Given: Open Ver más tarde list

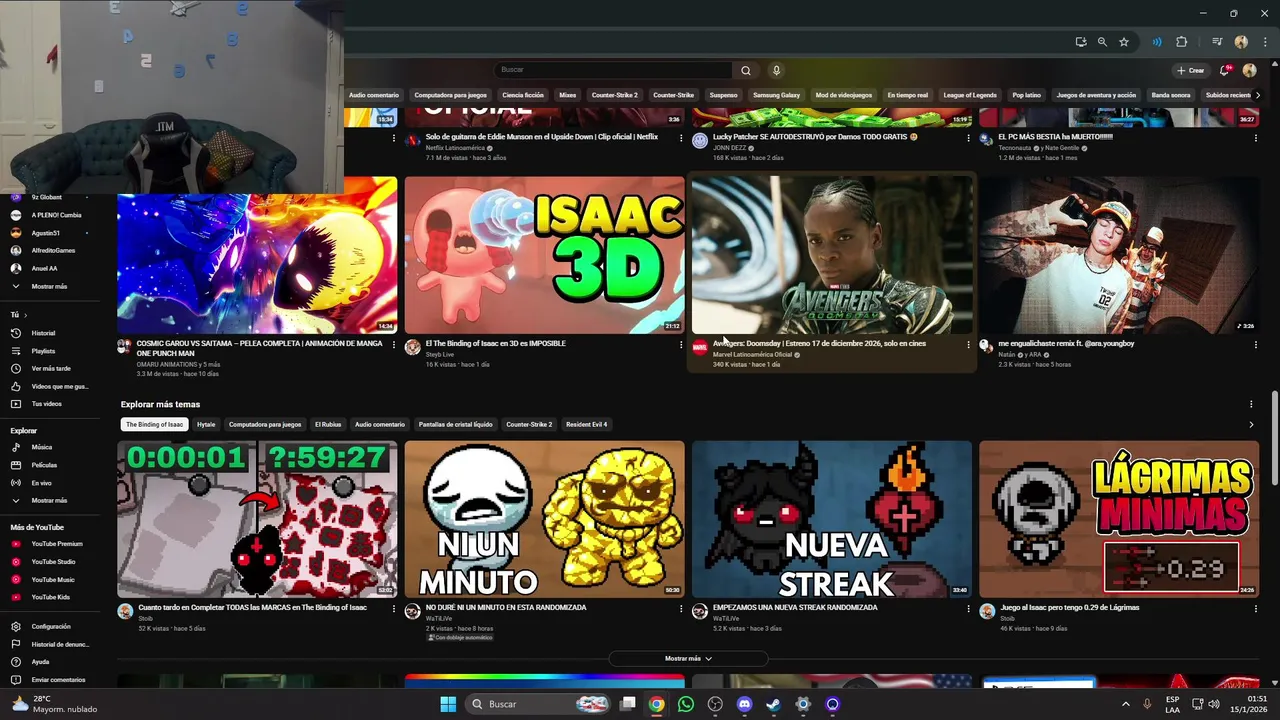Looking at the screenshot, I should [50, 369].
